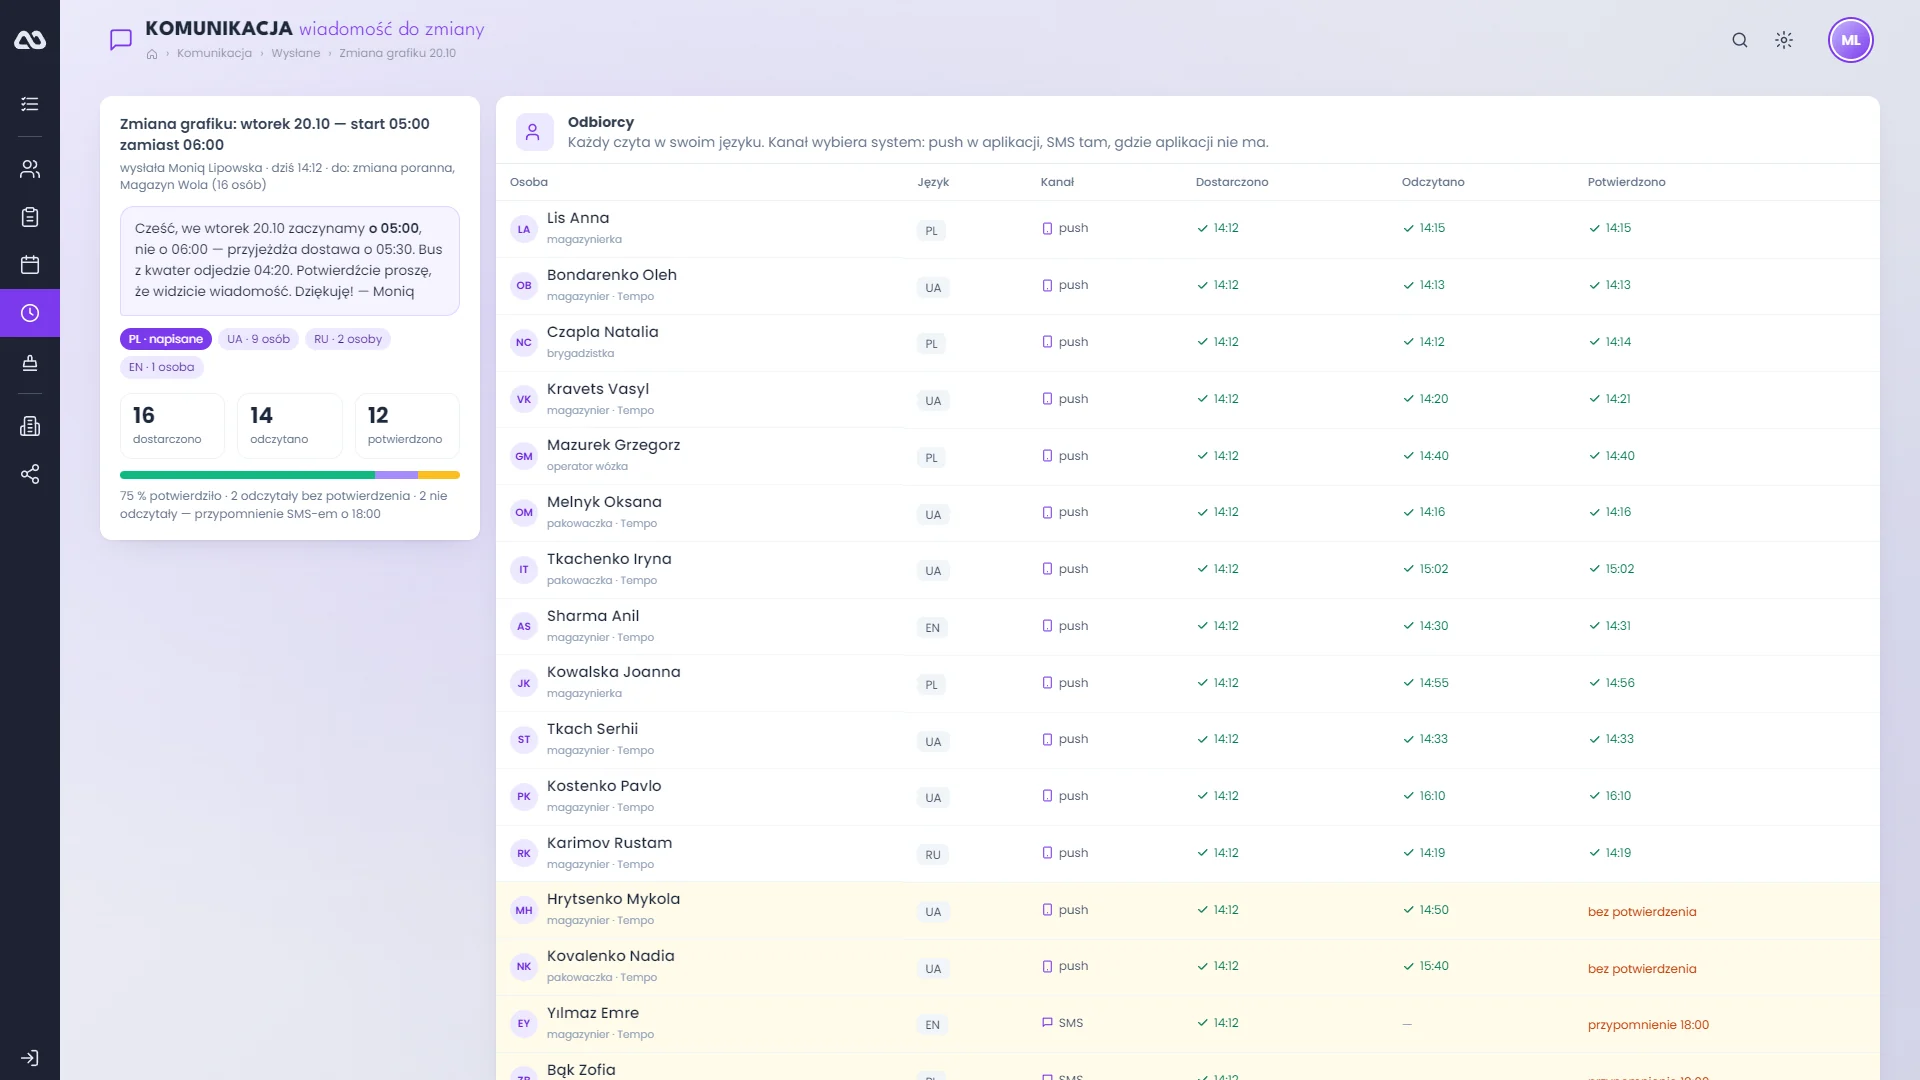Sort by the Język column header
This screenshot has height=1080, width=1920.
point(933,182)
